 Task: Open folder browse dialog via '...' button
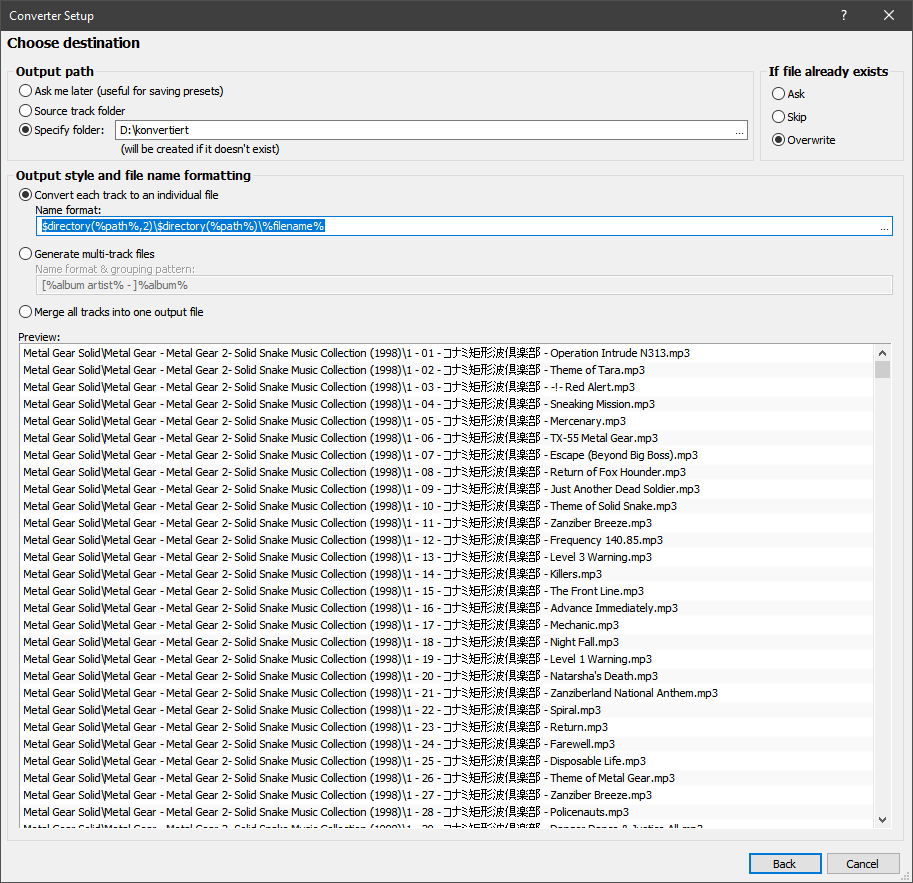[x=739, y=130]
